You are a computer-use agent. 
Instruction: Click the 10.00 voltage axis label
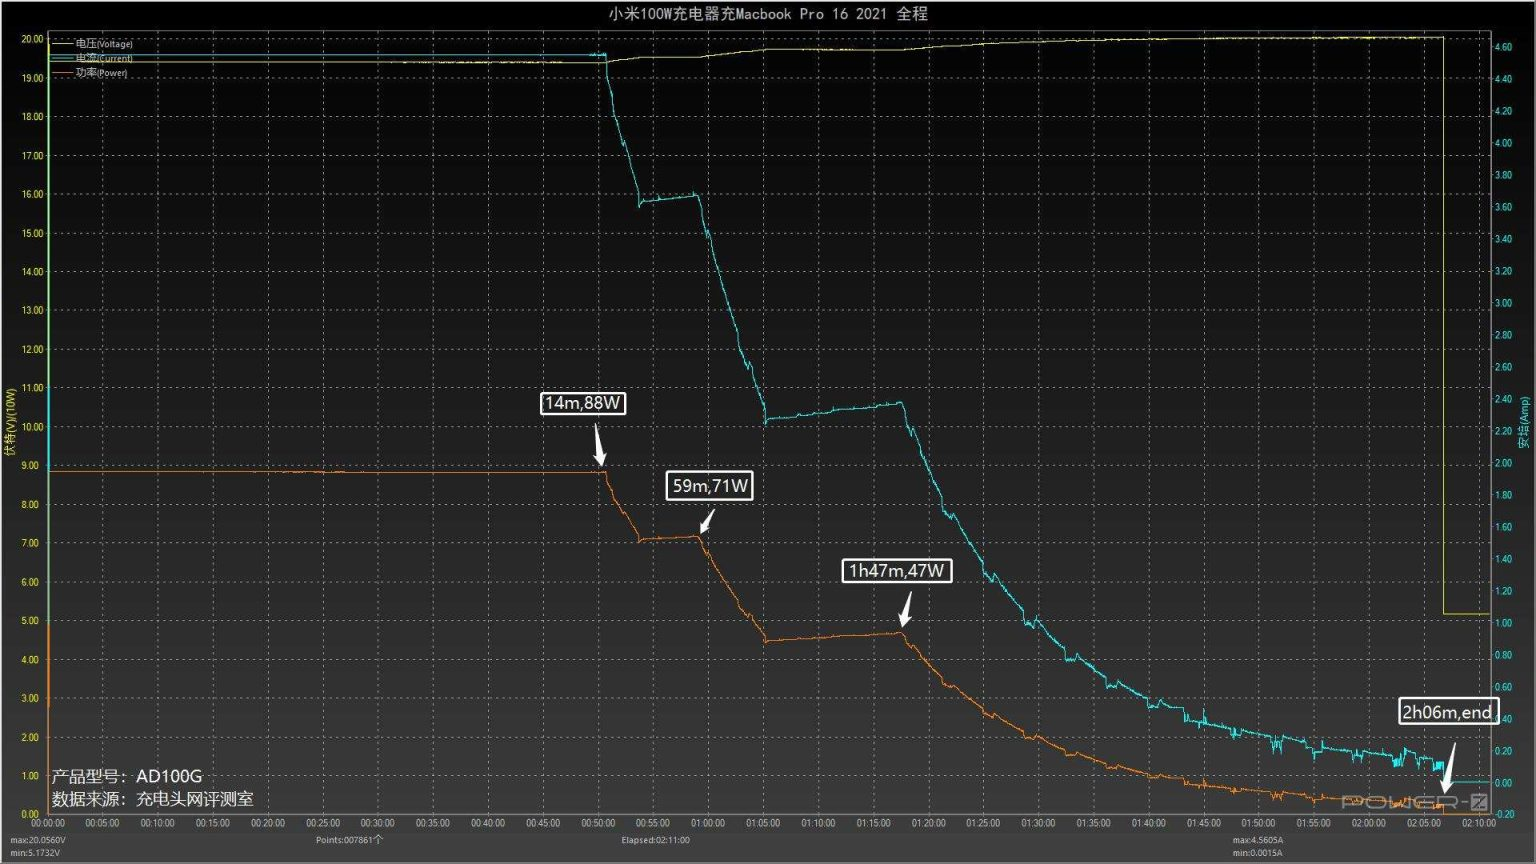32,427
